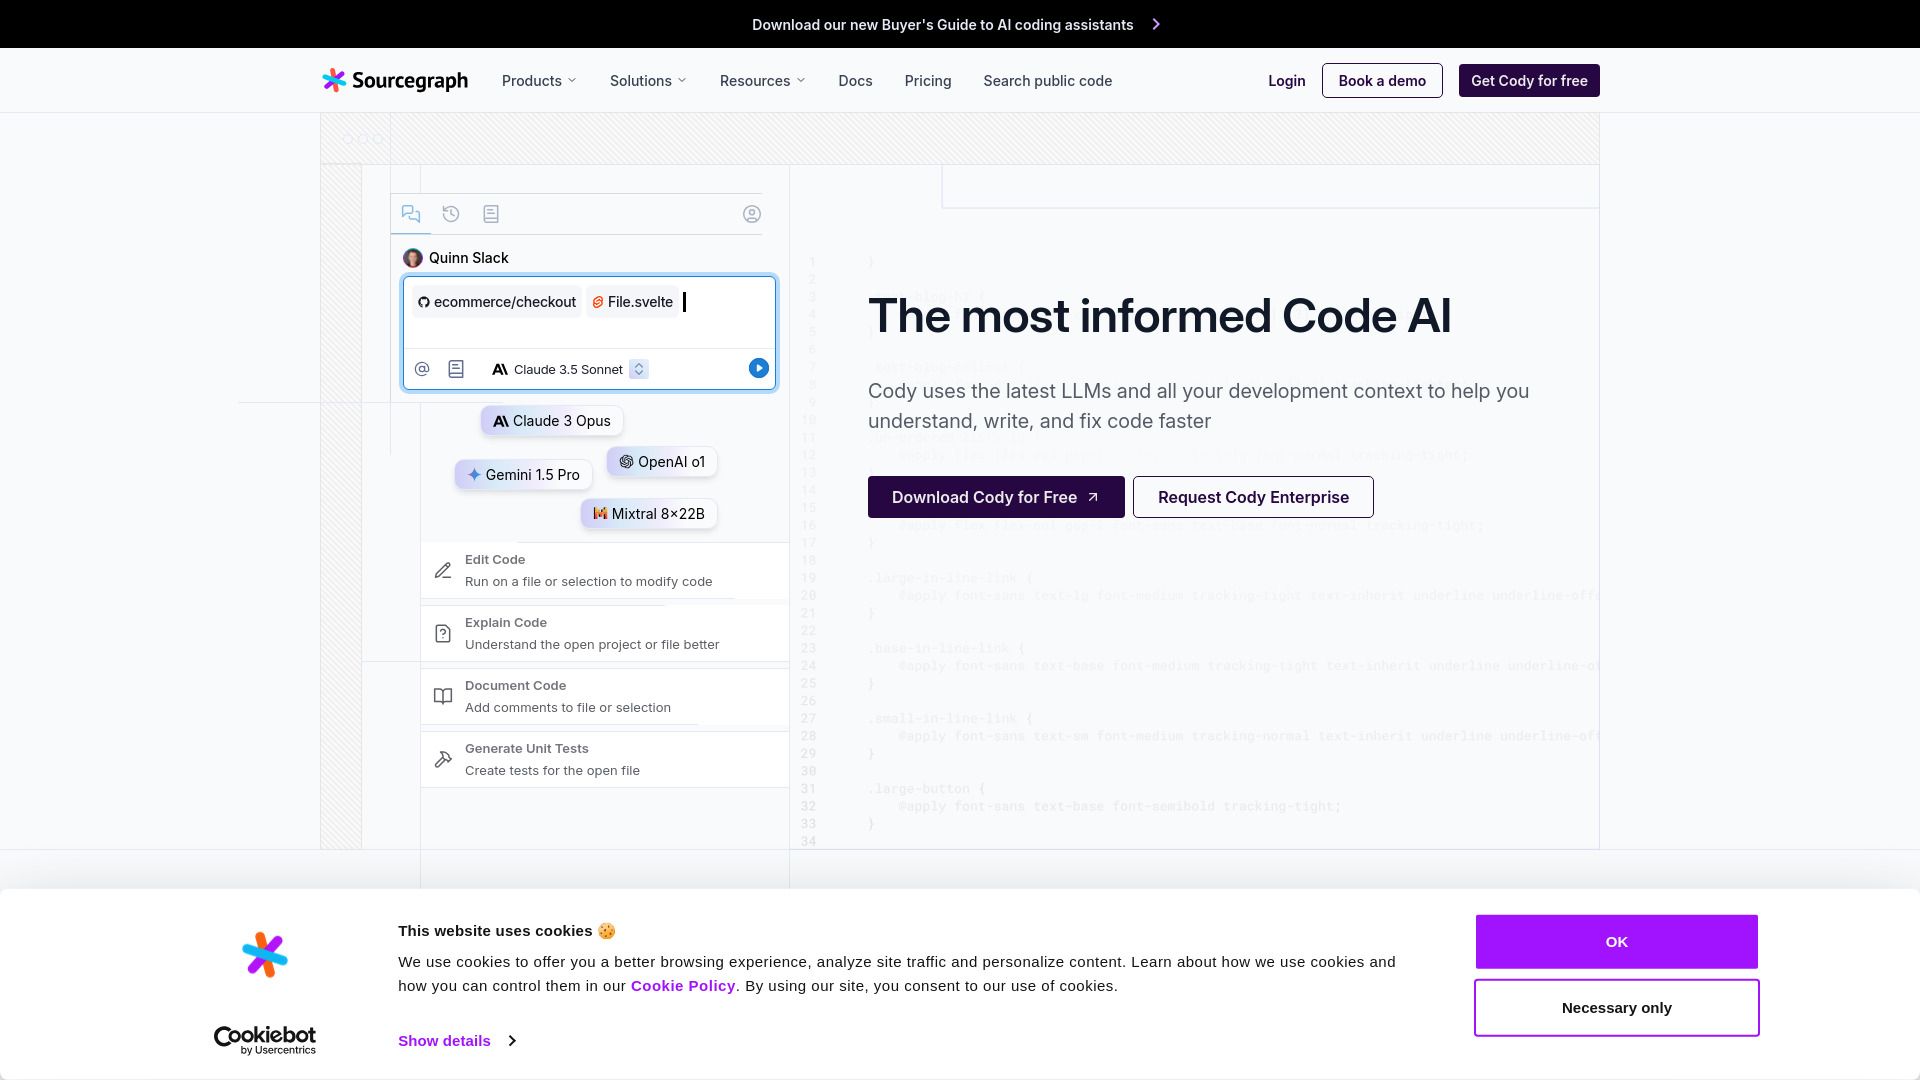
Task: Open the user account avatar icon
Action: [752, 214]
